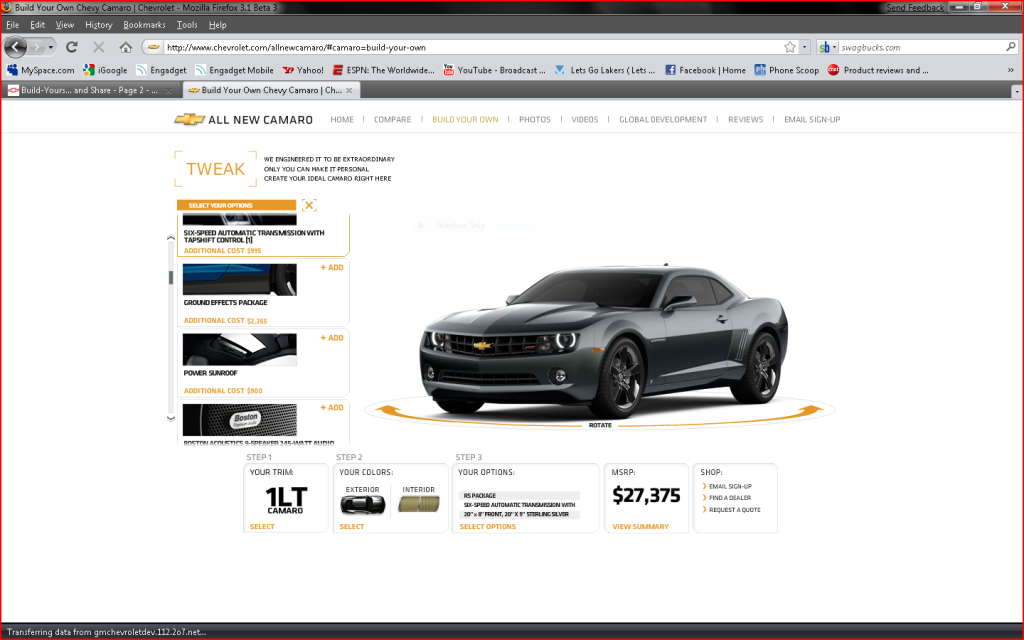1024x640 pixels.
Task: Add the Power Sunroof option
Action: (x=331, y=338)
